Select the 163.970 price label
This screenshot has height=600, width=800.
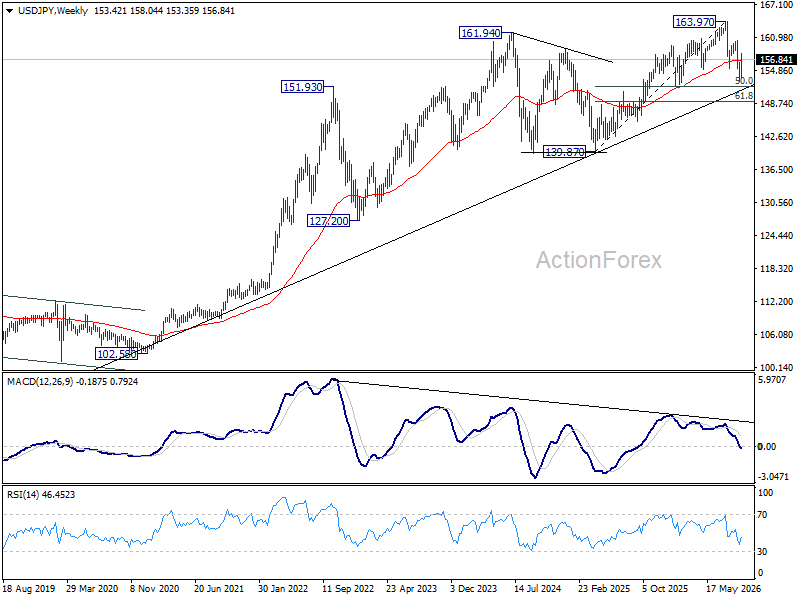coord(694,22)
